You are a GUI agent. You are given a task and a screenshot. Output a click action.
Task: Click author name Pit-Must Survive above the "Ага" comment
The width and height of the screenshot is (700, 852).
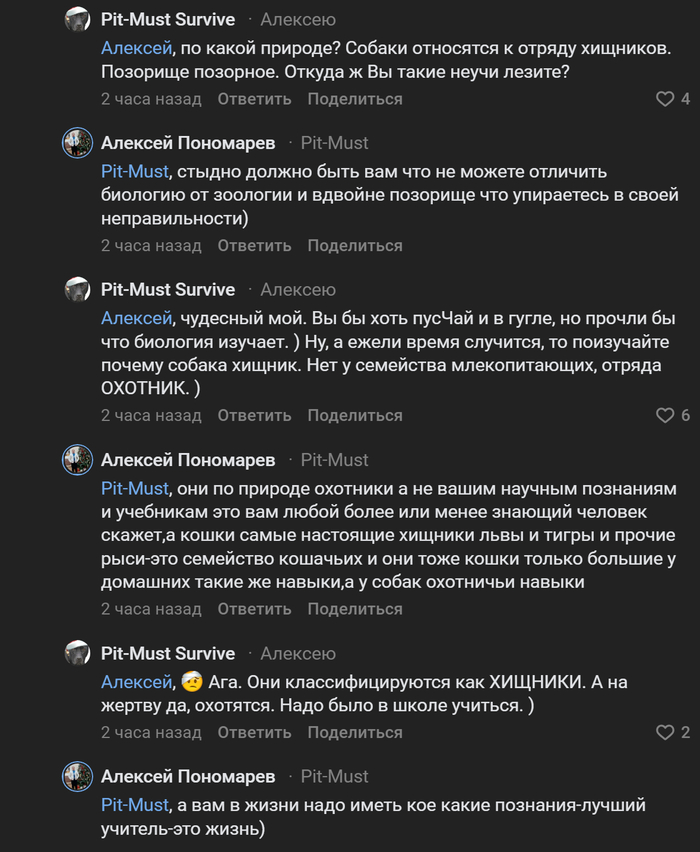[x=168, y=654]
